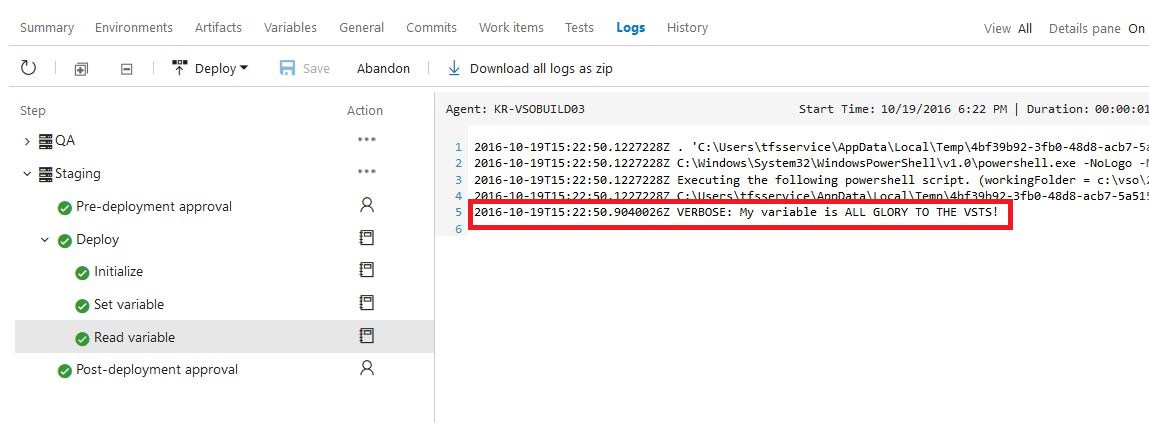Open the Summary tab
The image size is (1149, 423).
[47, 28]
